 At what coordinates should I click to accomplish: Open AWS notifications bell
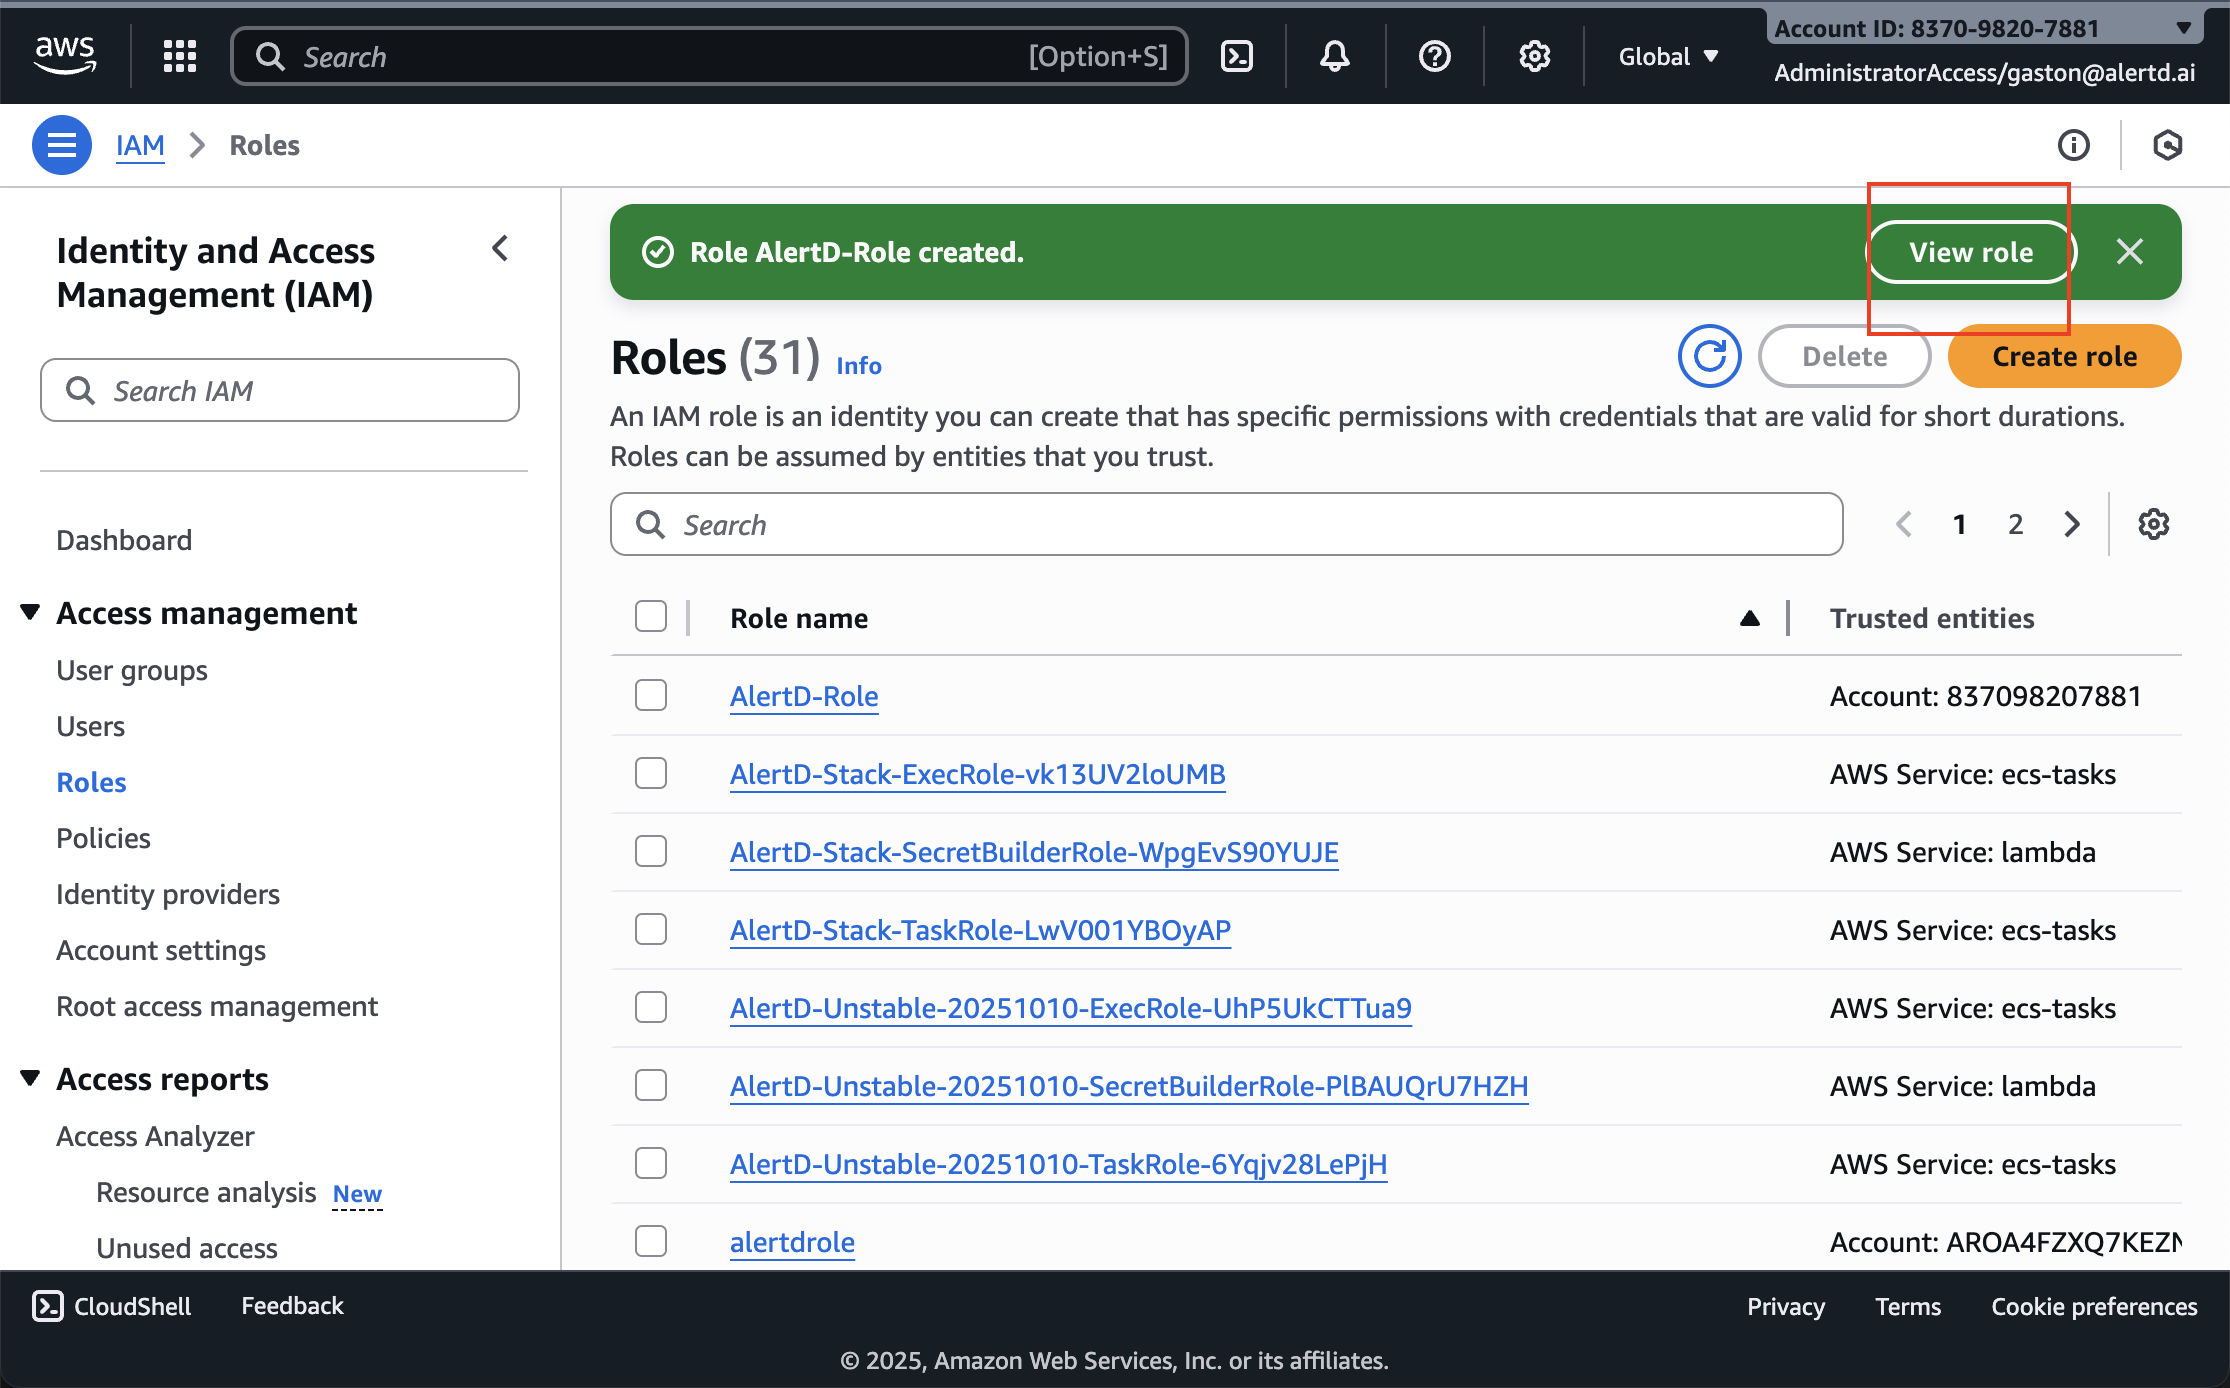pos(1334,56)
